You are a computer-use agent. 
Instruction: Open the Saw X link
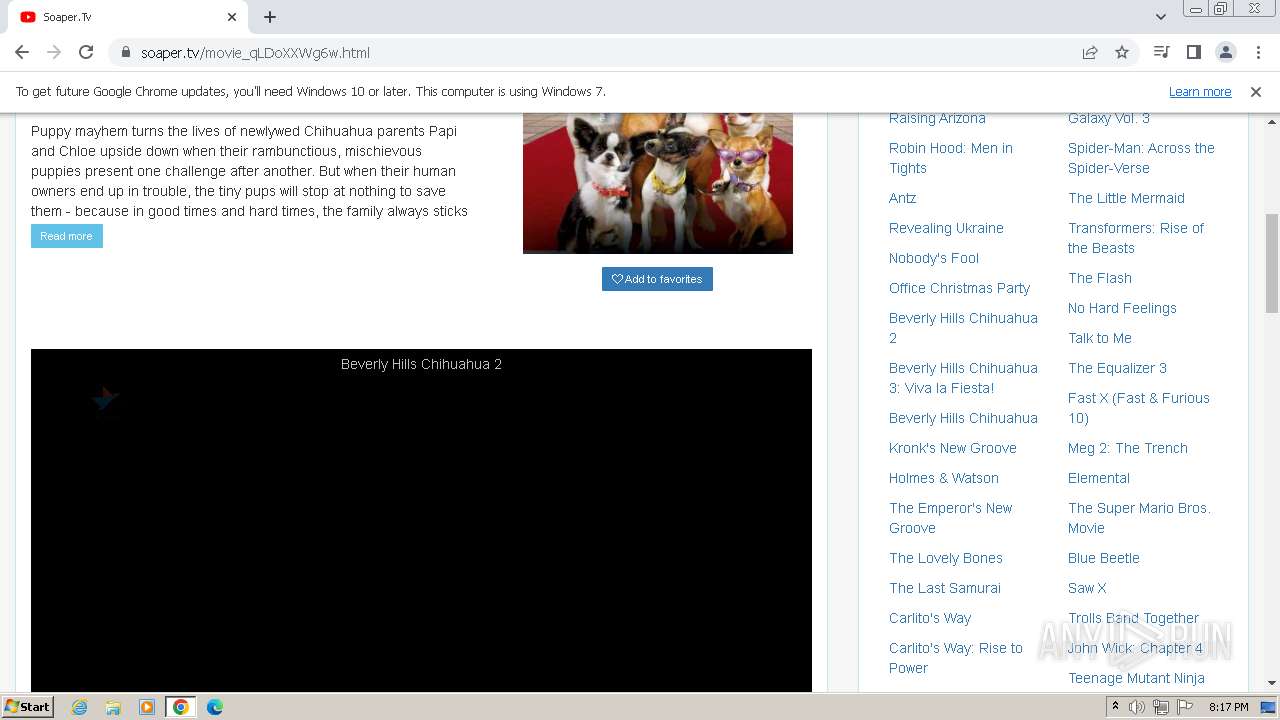(1086, 588)
